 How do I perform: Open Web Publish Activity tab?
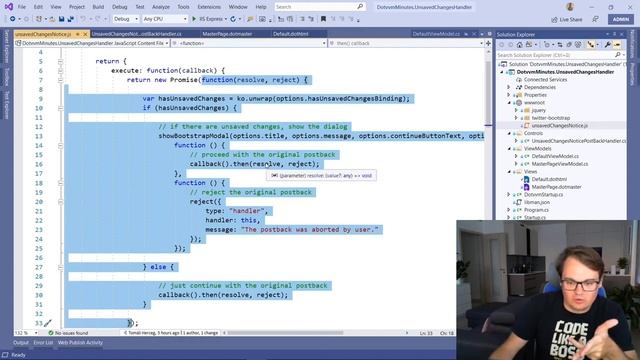pyautogui.click(x=80, y=343)
